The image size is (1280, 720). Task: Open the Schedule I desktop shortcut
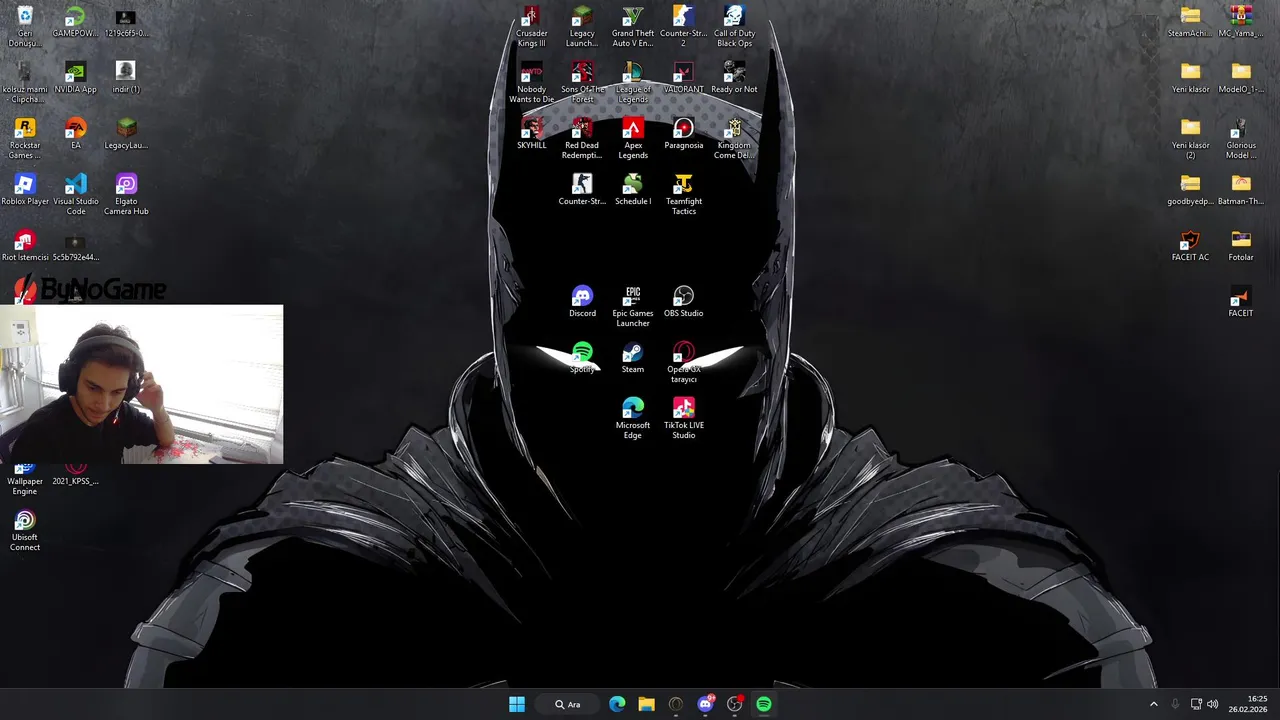point(633,190)
